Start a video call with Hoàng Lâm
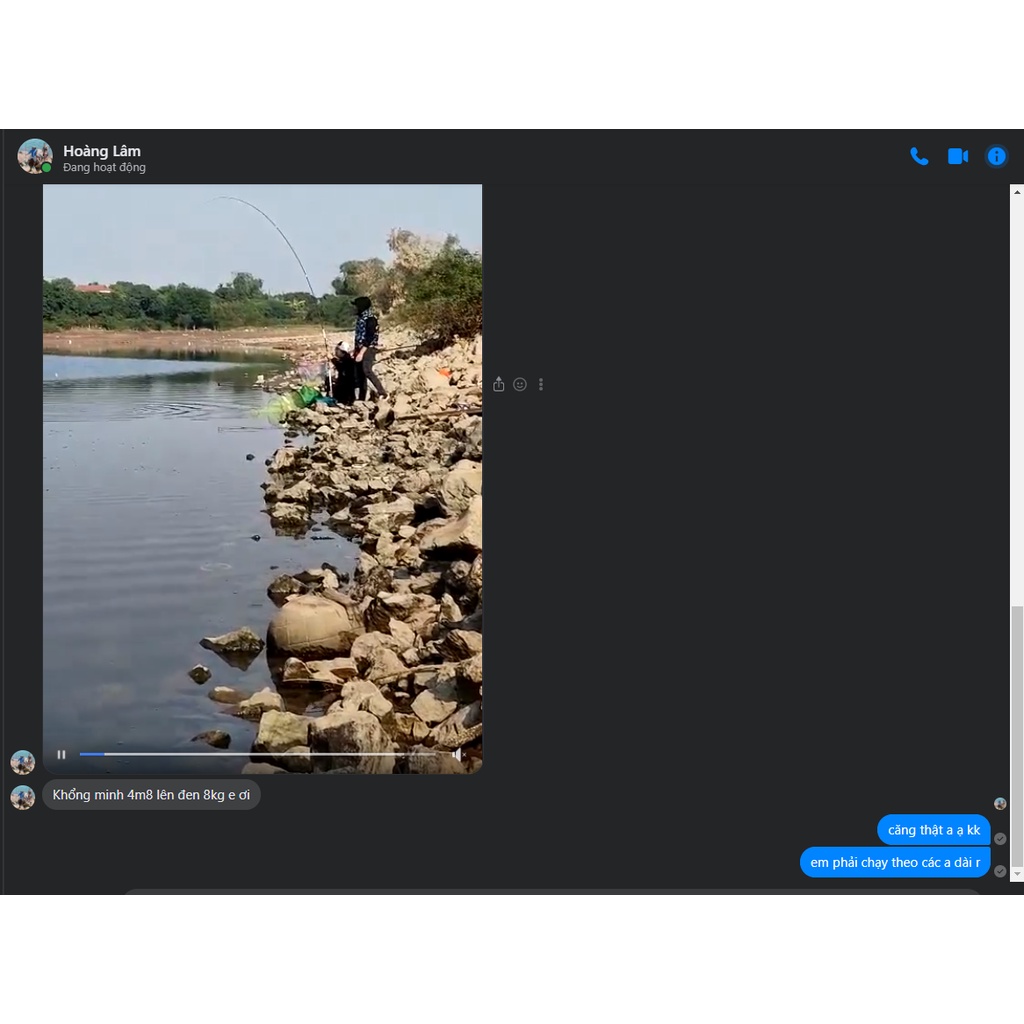 click(958, 156)
